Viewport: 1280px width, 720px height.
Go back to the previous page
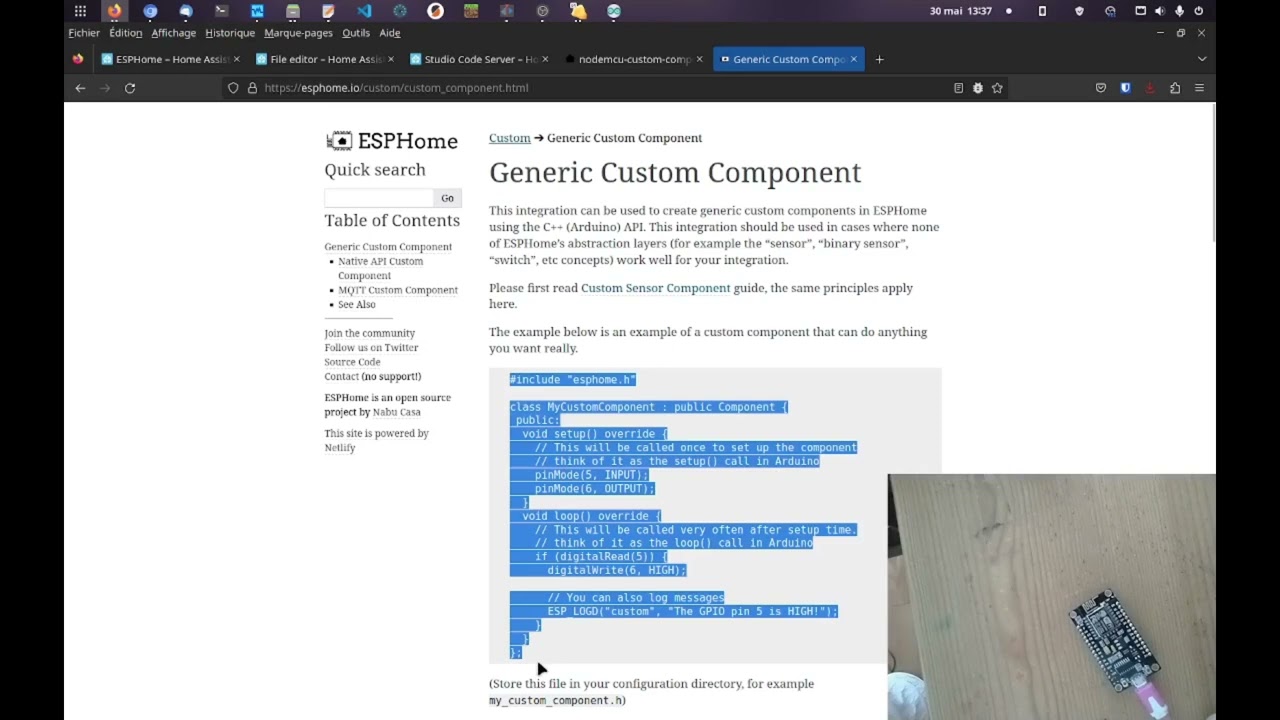click(x=80, y=88)
